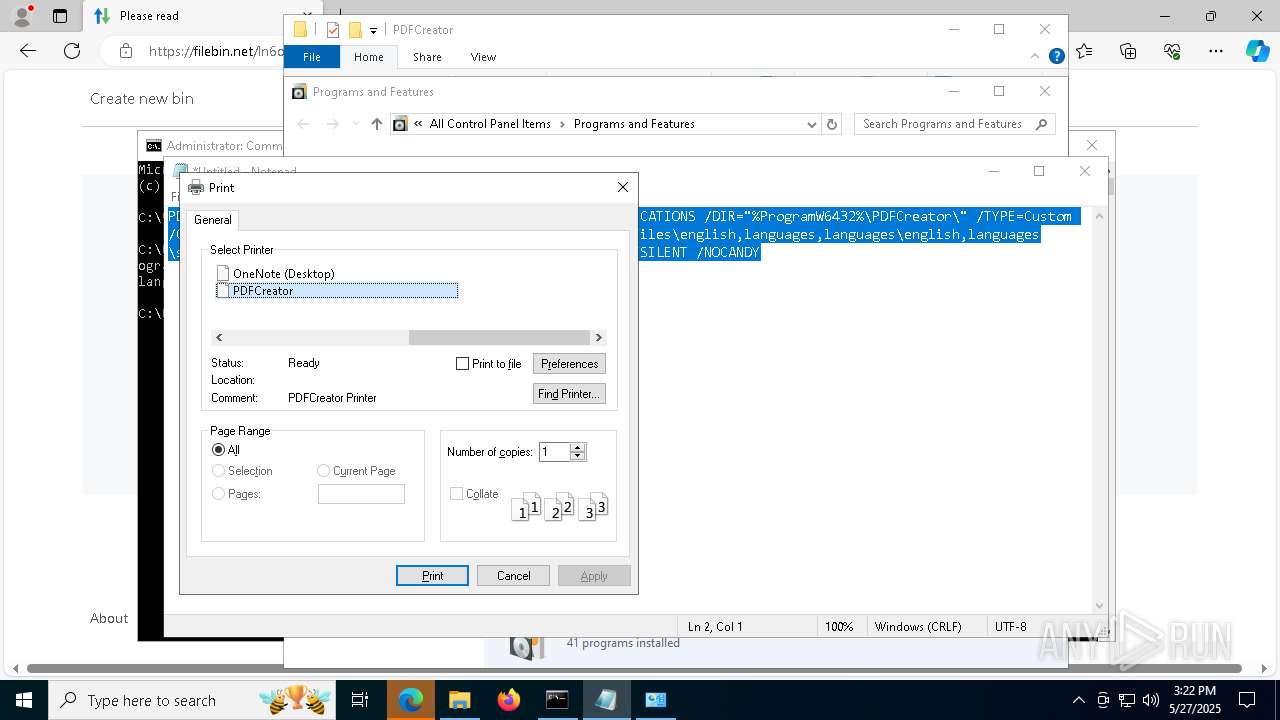Click properties checkmark icon in explorer titlebar
This screenshot has height=720, width=1280.
[333, 30]
